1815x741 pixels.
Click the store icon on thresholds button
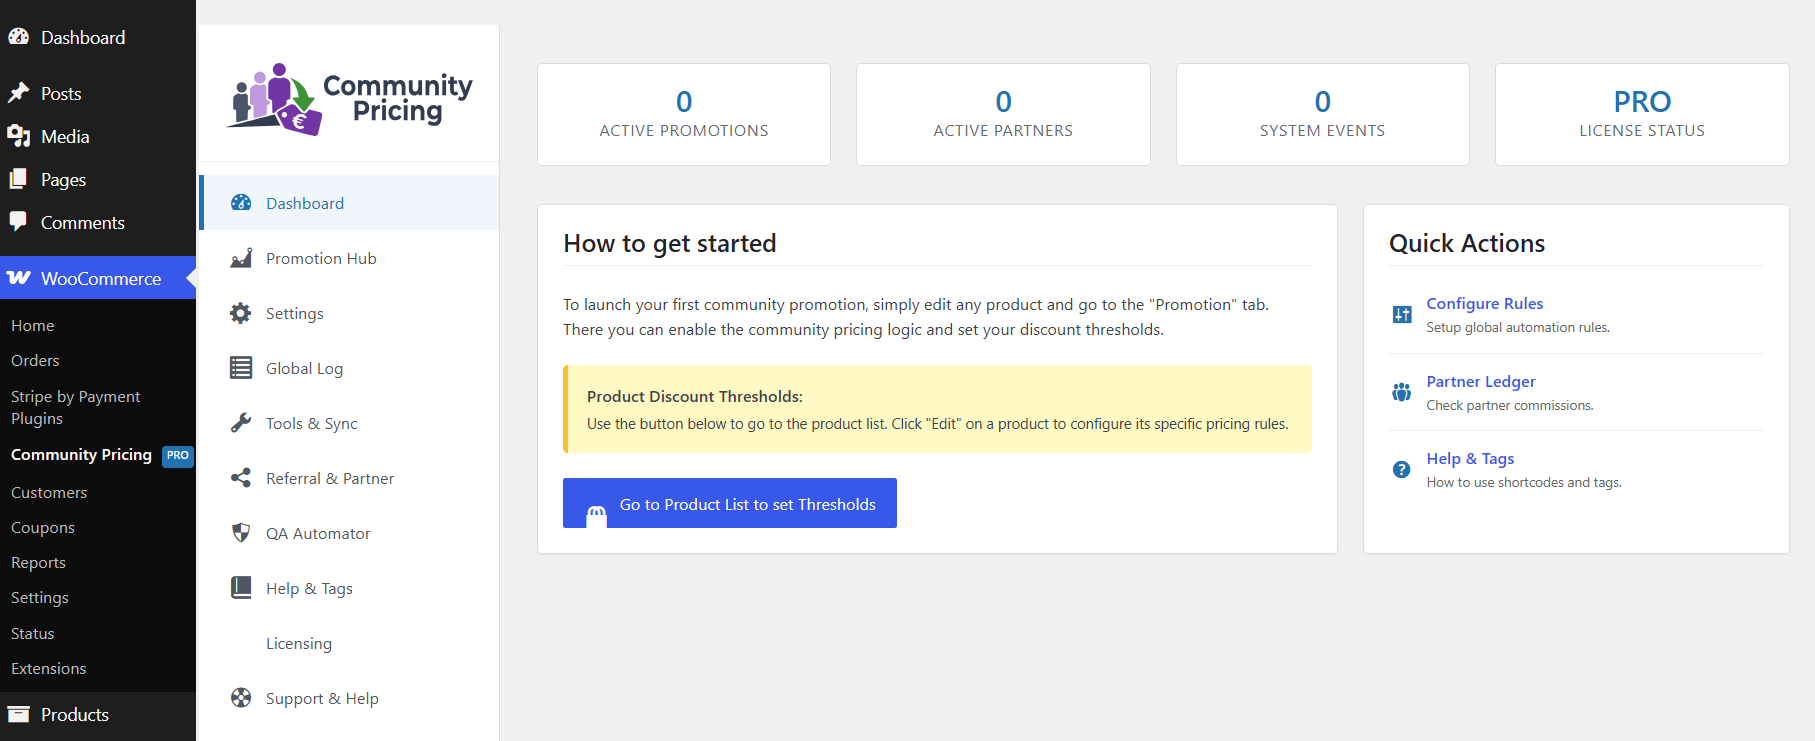(597, 515)
